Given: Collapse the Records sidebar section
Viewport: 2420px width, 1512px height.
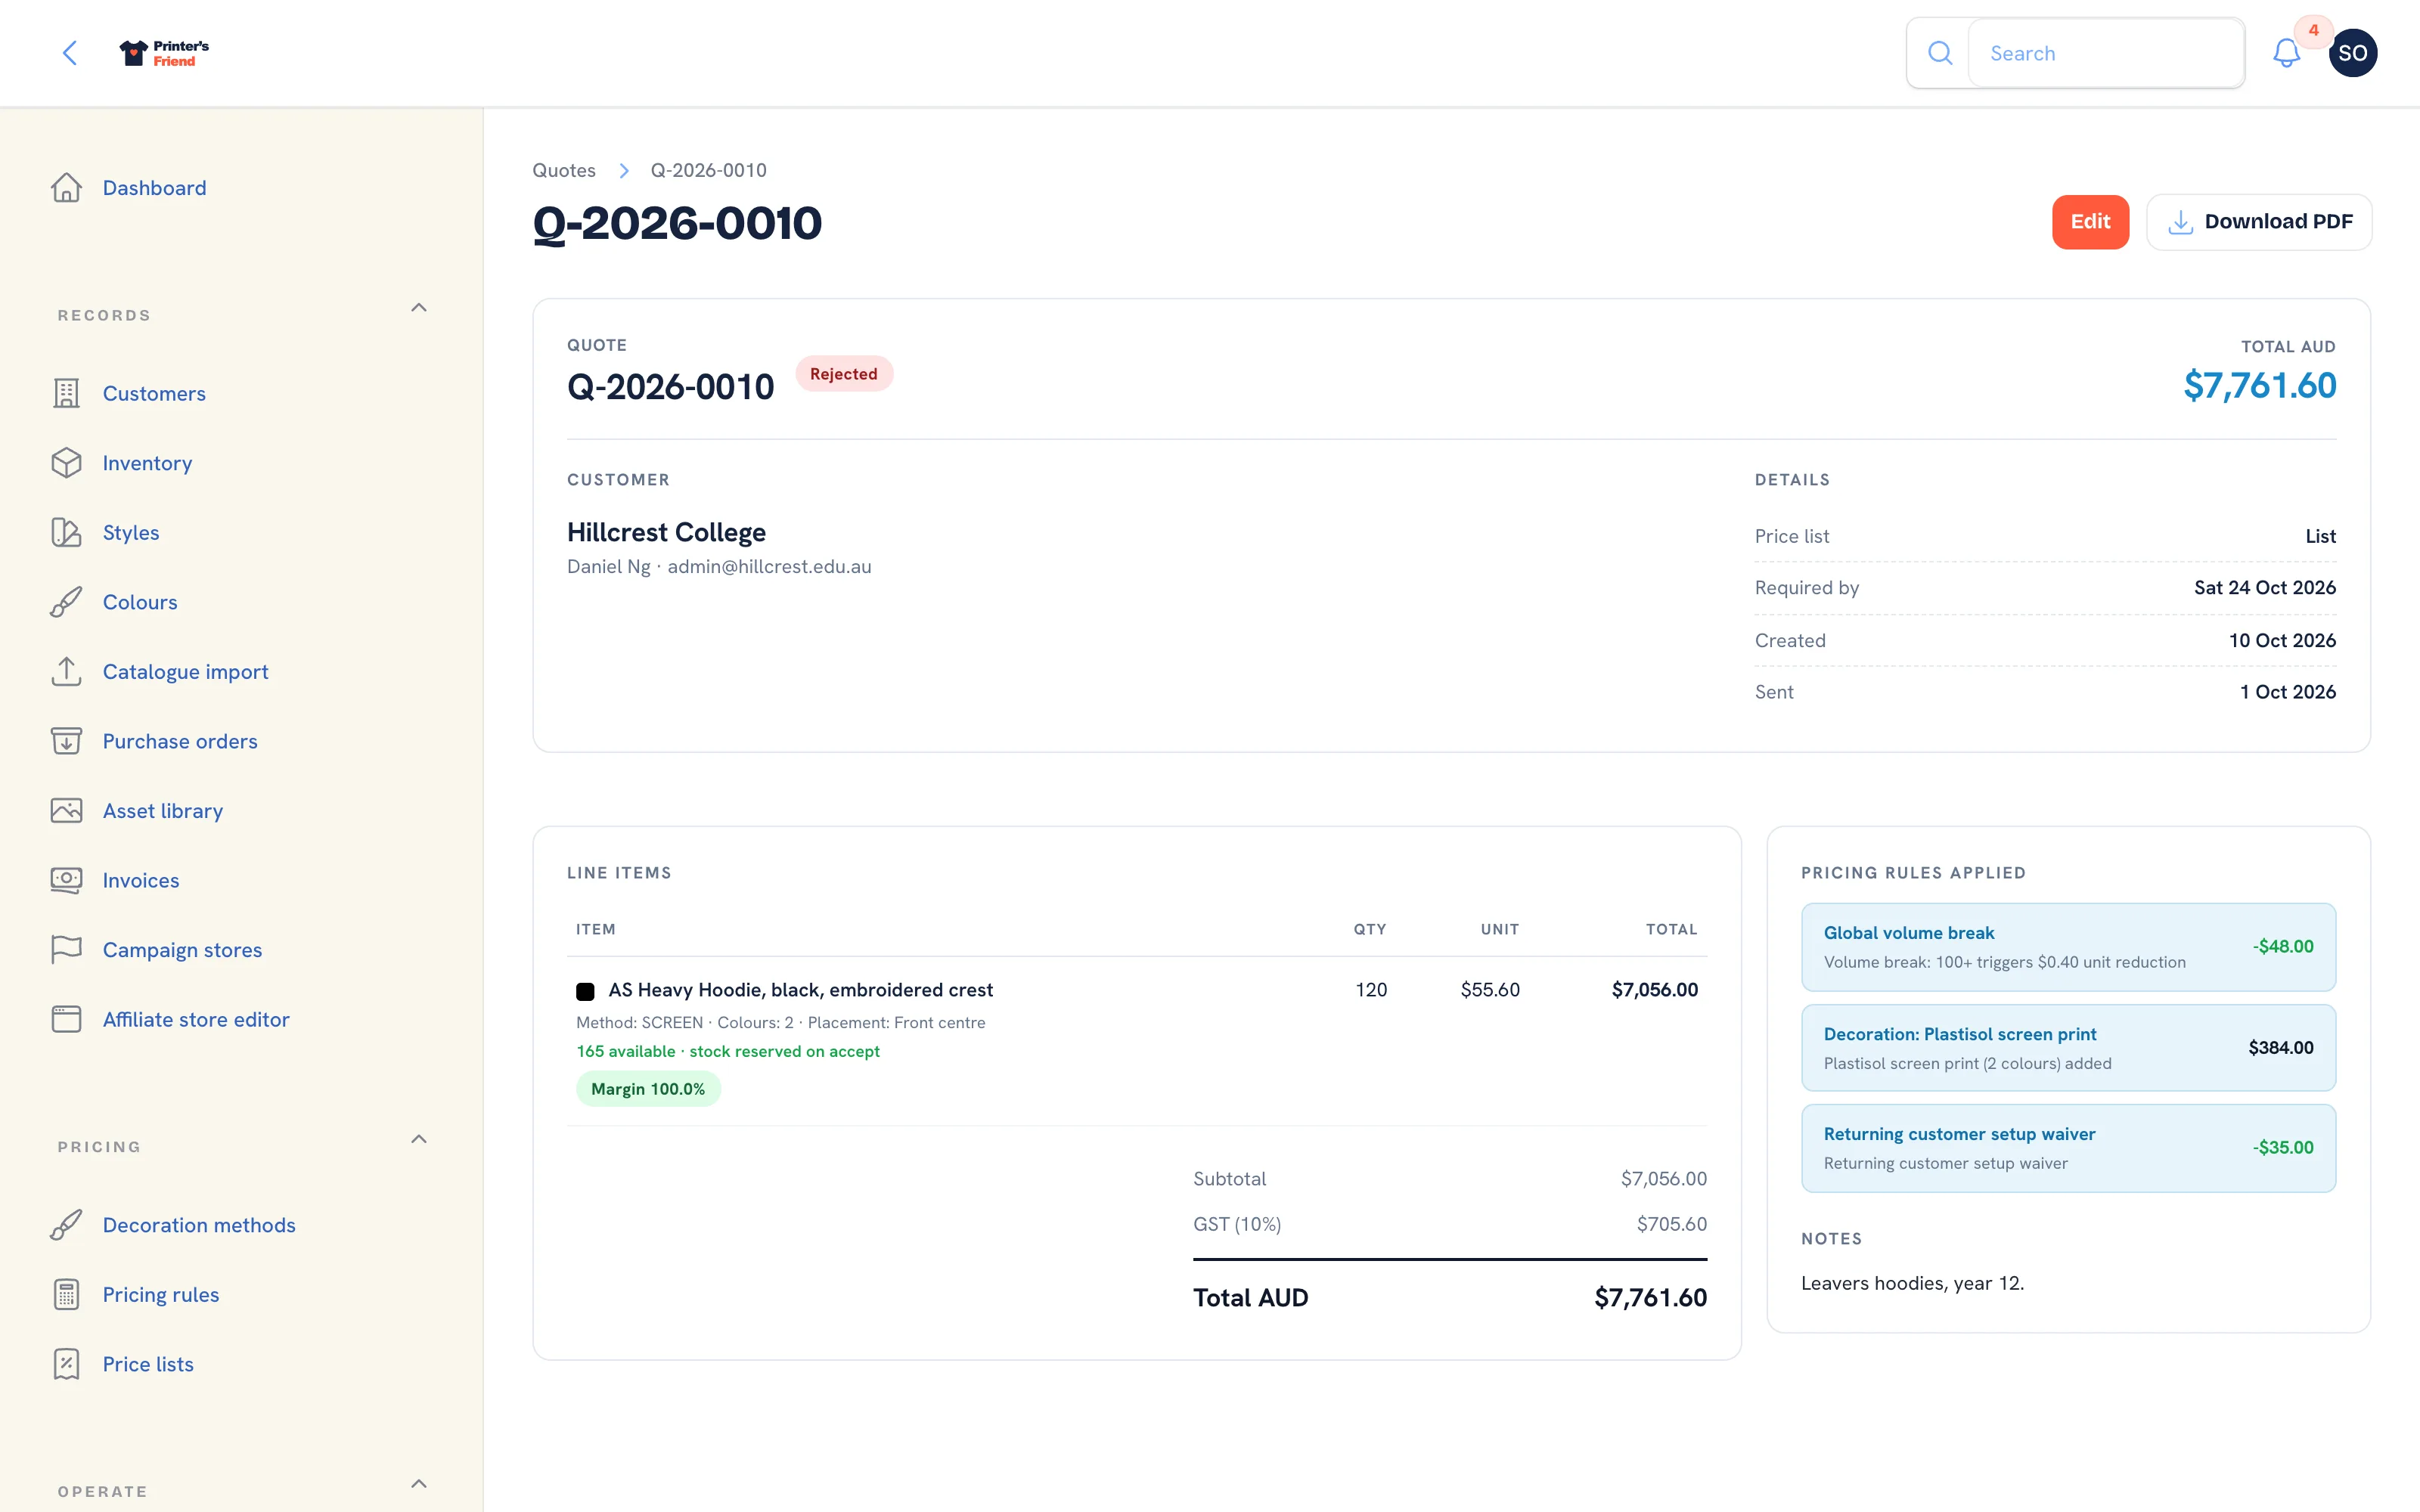Looking at the screenshot, I should coord(419,308).
